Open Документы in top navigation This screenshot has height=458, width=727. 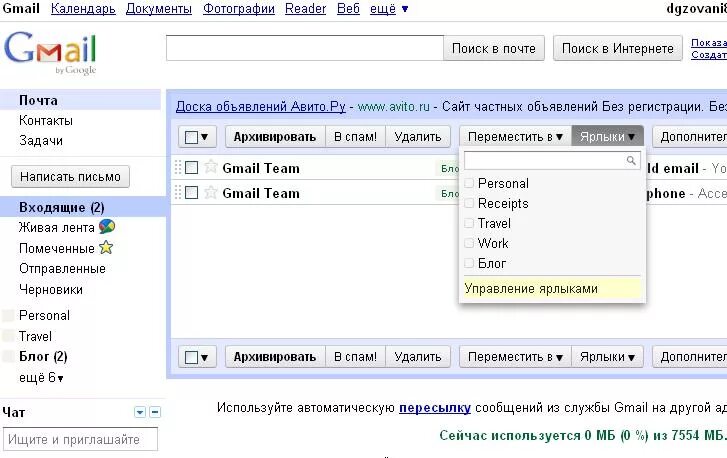(159, 8)
